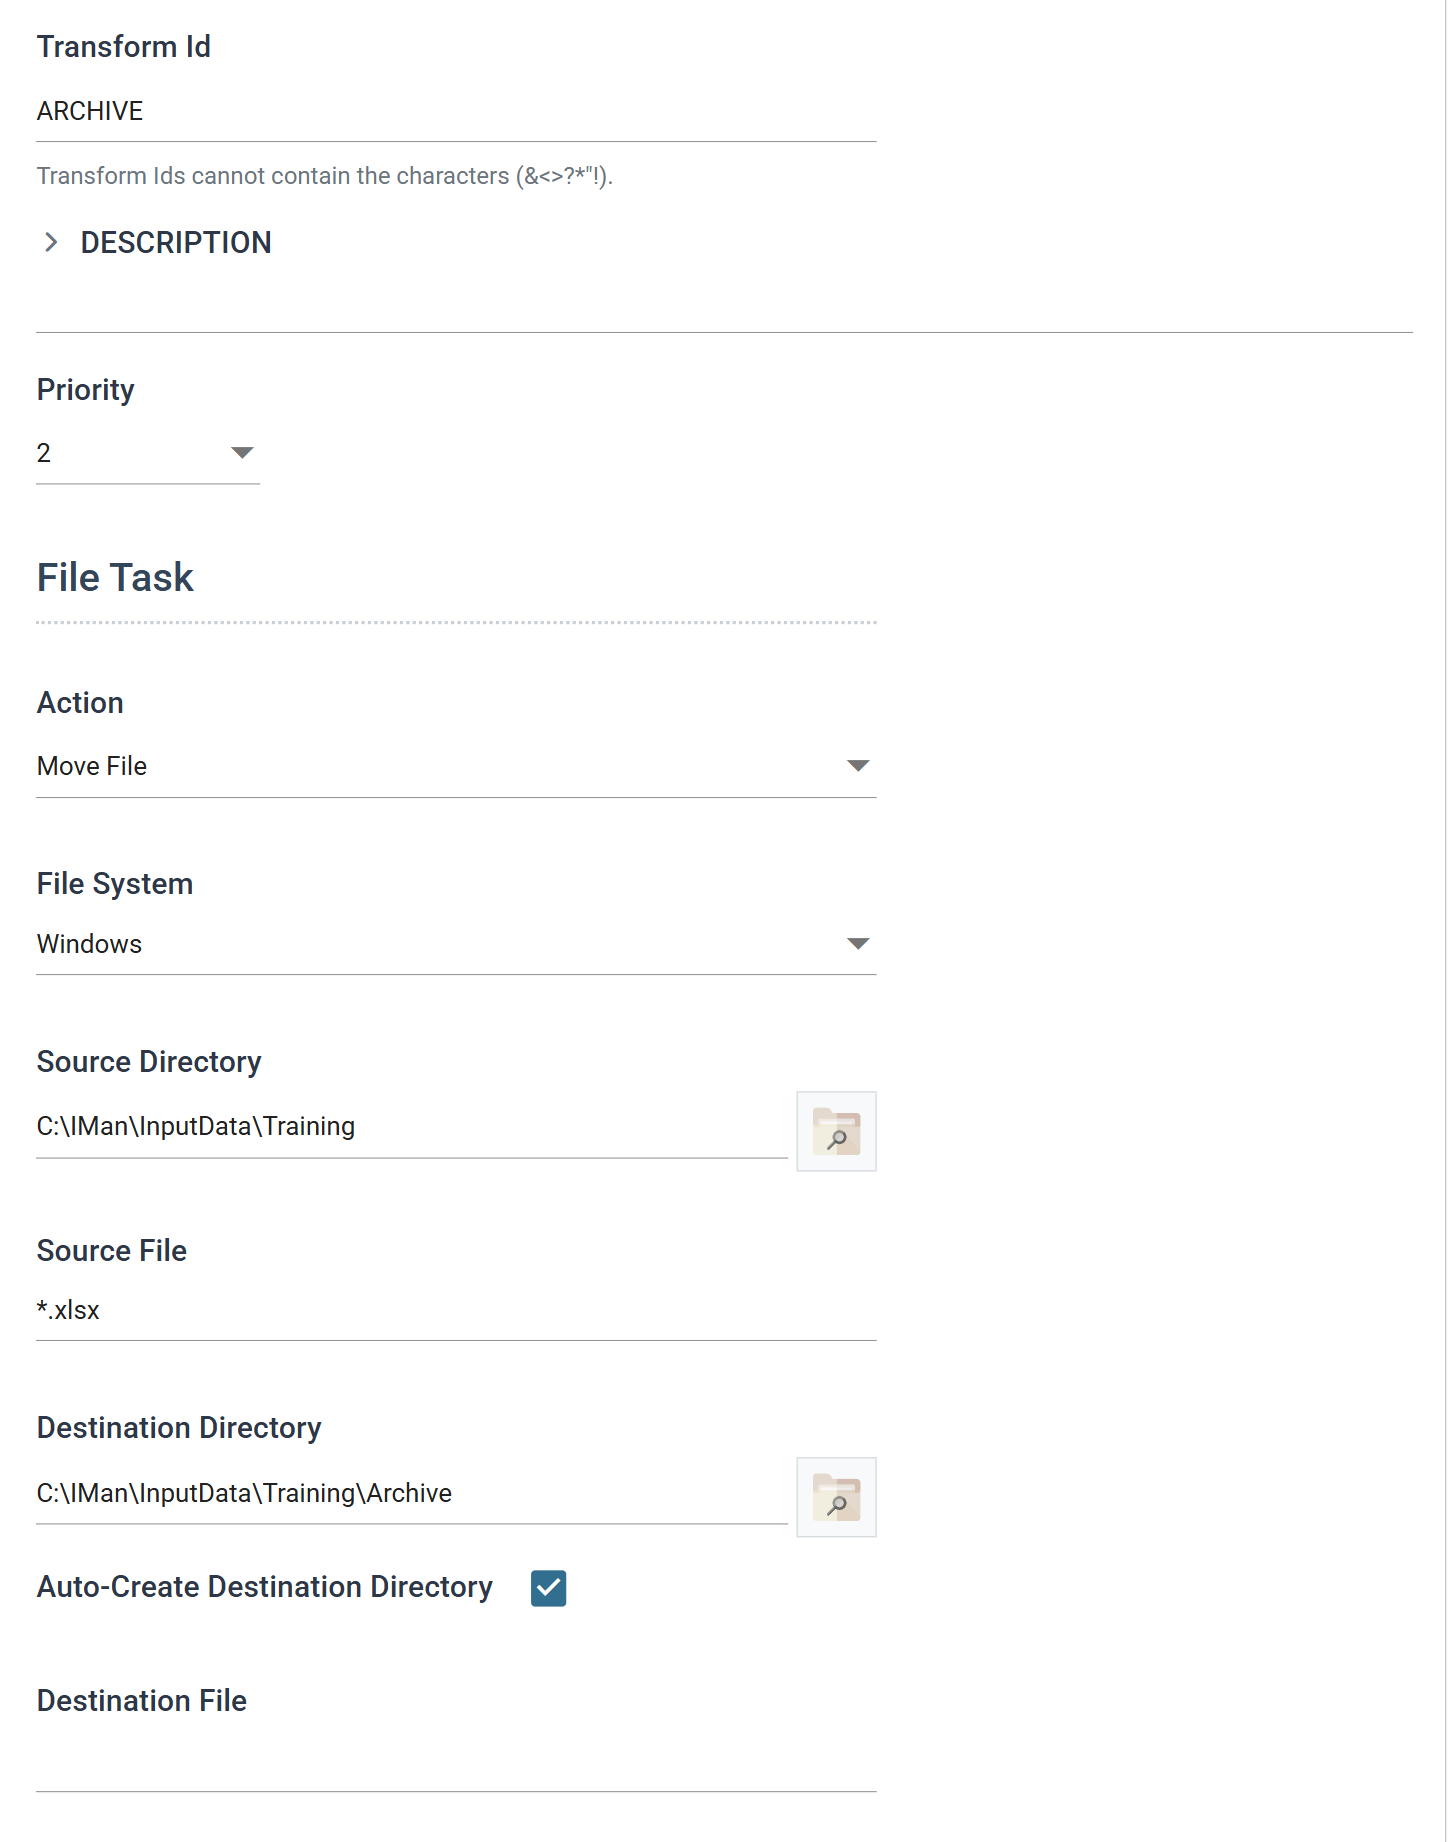This screenshot has width=1448, height=1842.
Task: Browse for the Source Directory folder
Action: pyautogui.click(x=836, y=1131)
